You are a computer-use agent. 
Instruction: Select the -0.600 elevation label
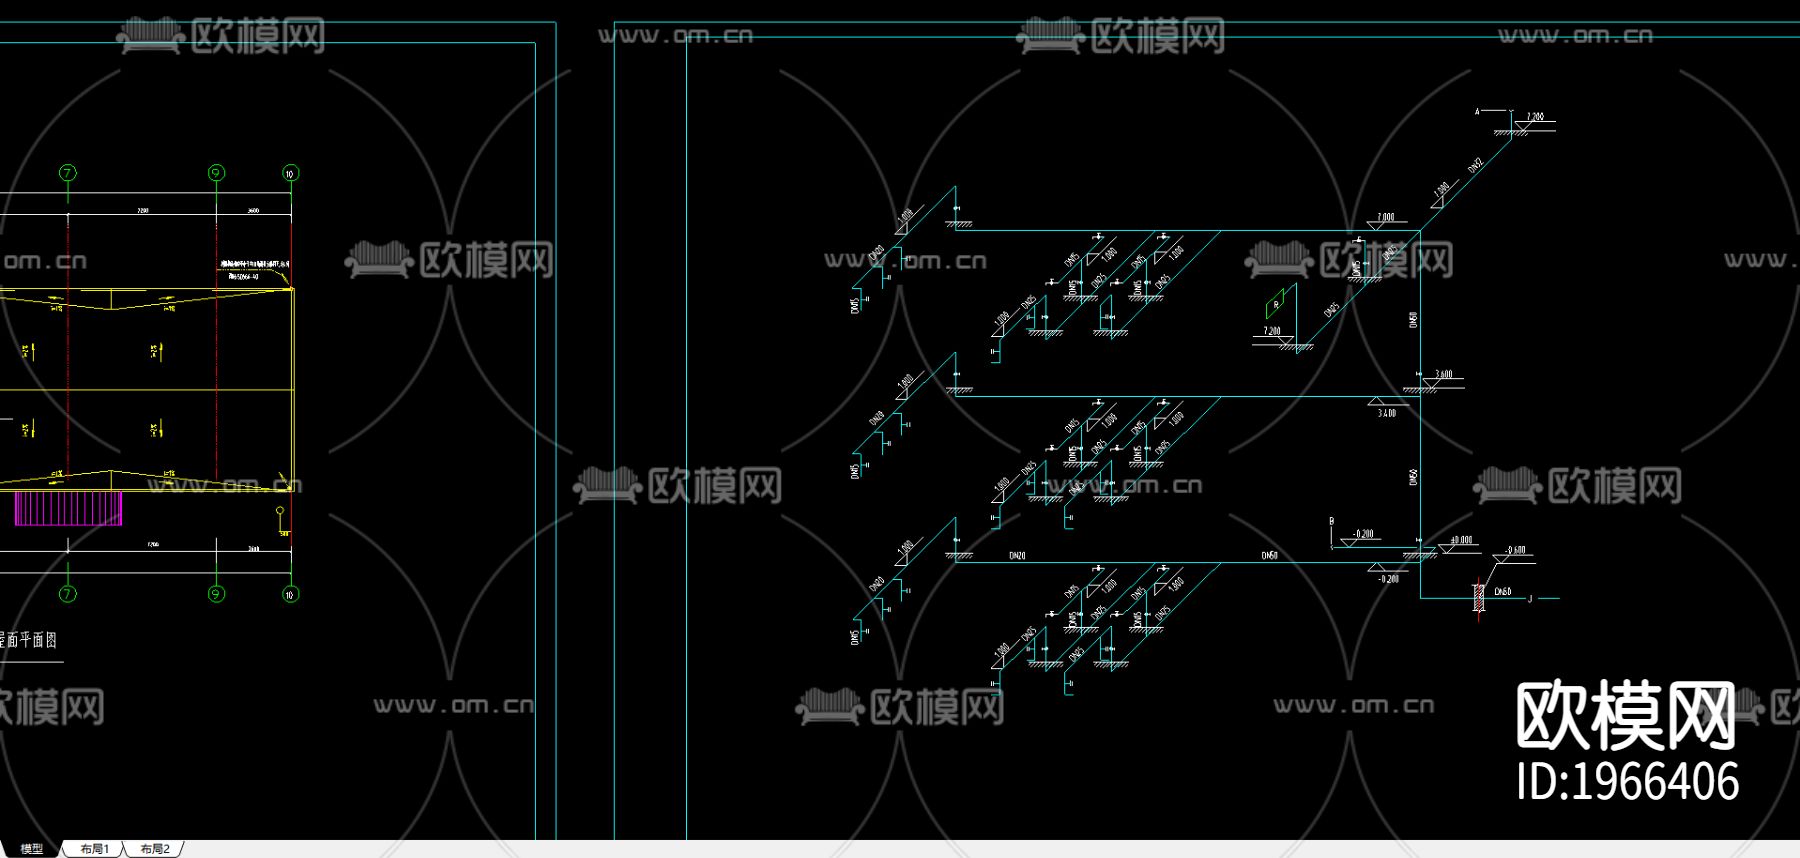(1516, 550)
